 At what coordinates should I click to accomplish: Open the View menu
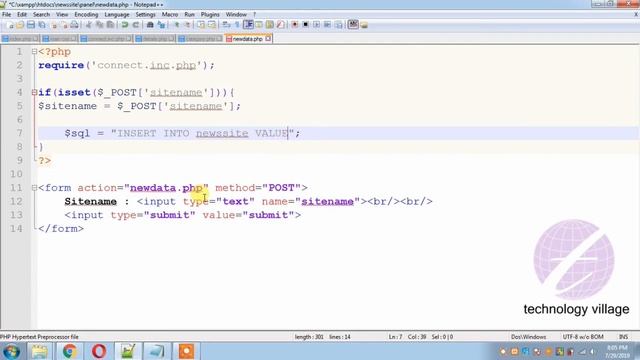[x=62, y=14]
